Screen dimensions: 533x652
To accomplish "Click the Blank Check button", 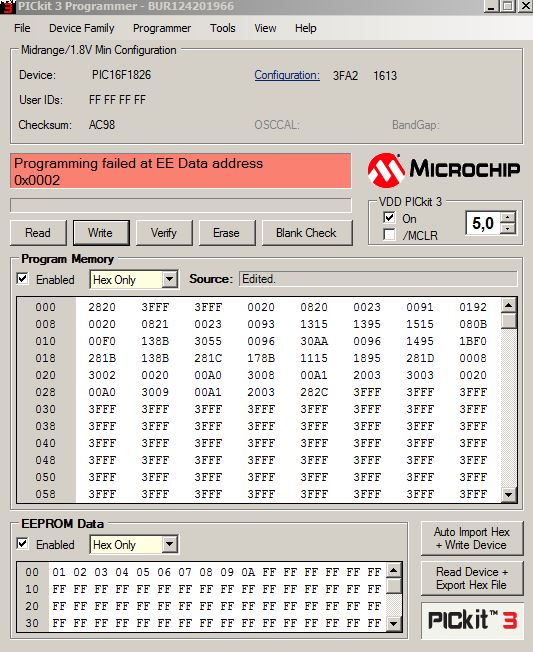I will click(x=306, y=233).
